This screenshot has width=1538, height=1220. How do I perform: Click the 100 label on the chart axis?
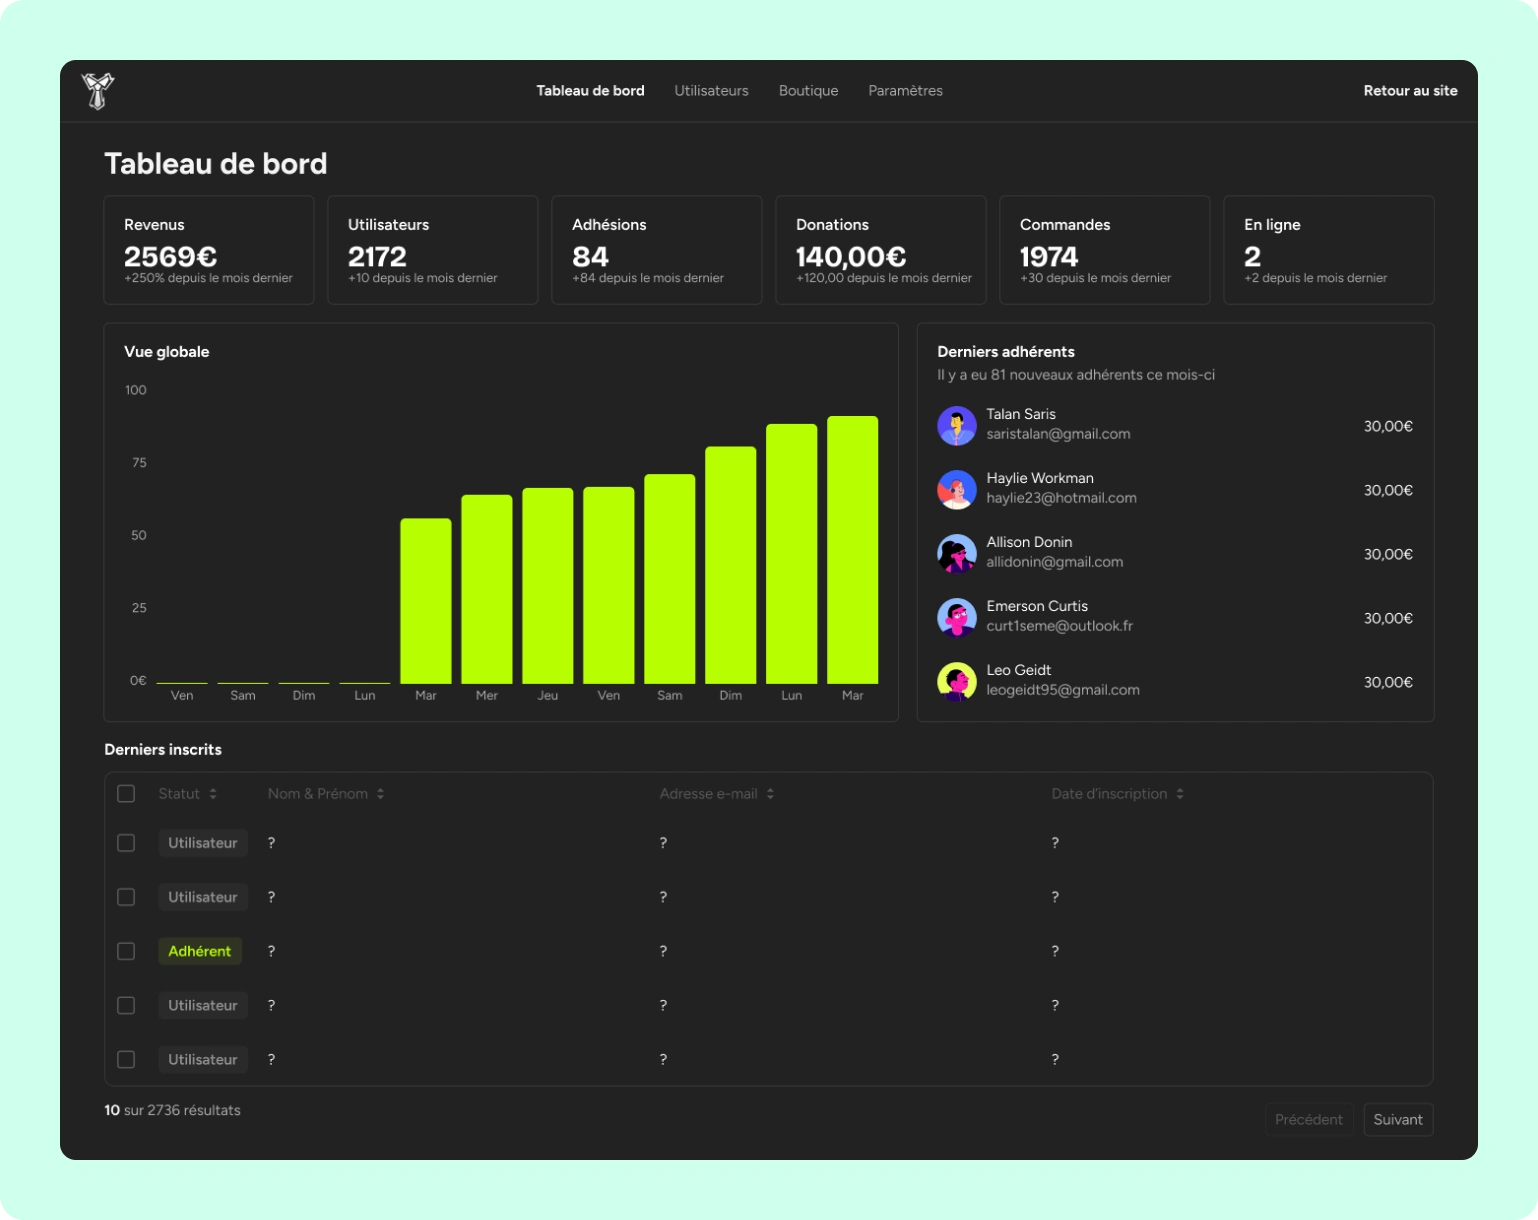136,390
